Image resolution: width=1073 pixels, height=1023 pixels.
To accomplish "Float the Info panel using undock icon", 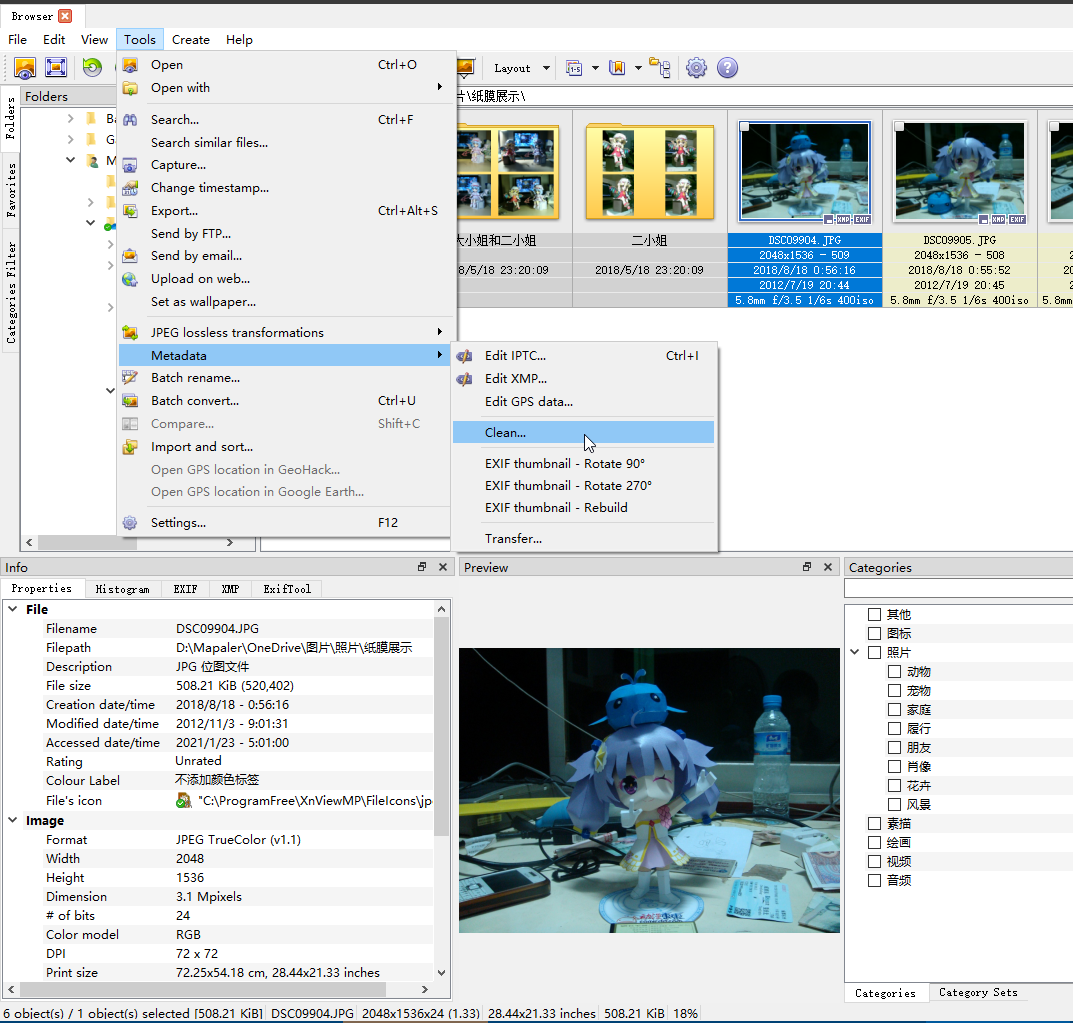I will [422, 567].
